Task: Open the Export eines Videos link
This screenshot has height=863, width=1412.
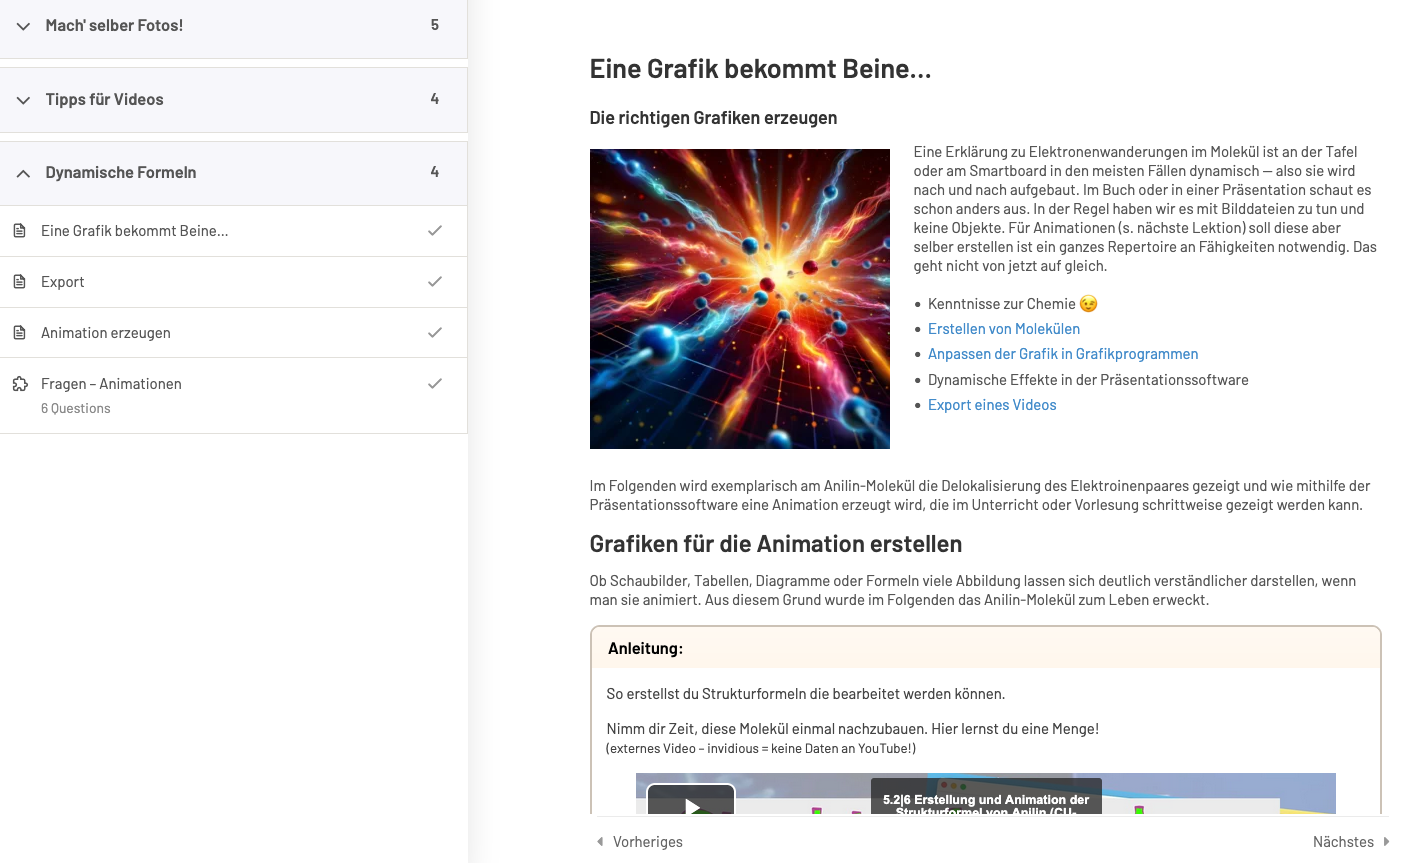Action: point(991,405)
